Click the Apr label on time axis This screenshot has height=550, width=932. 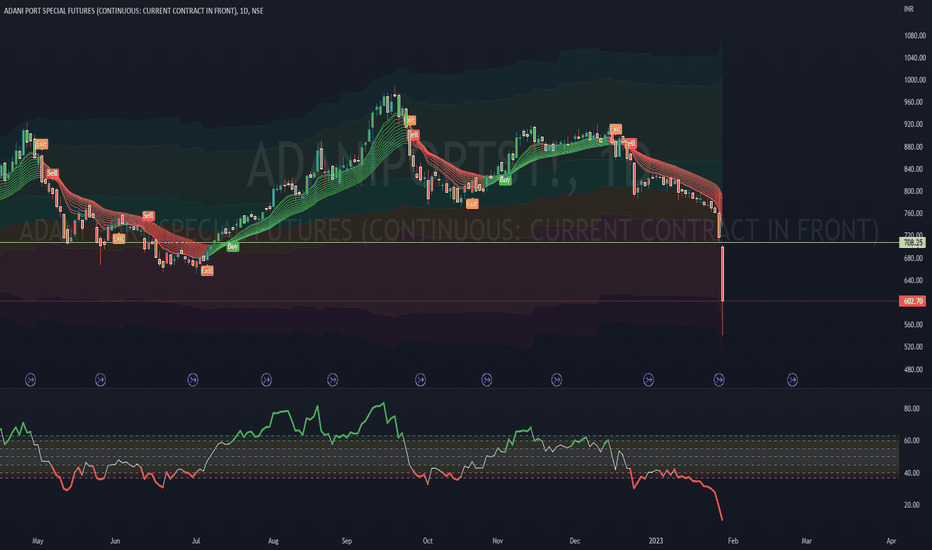tap(891, 541)
